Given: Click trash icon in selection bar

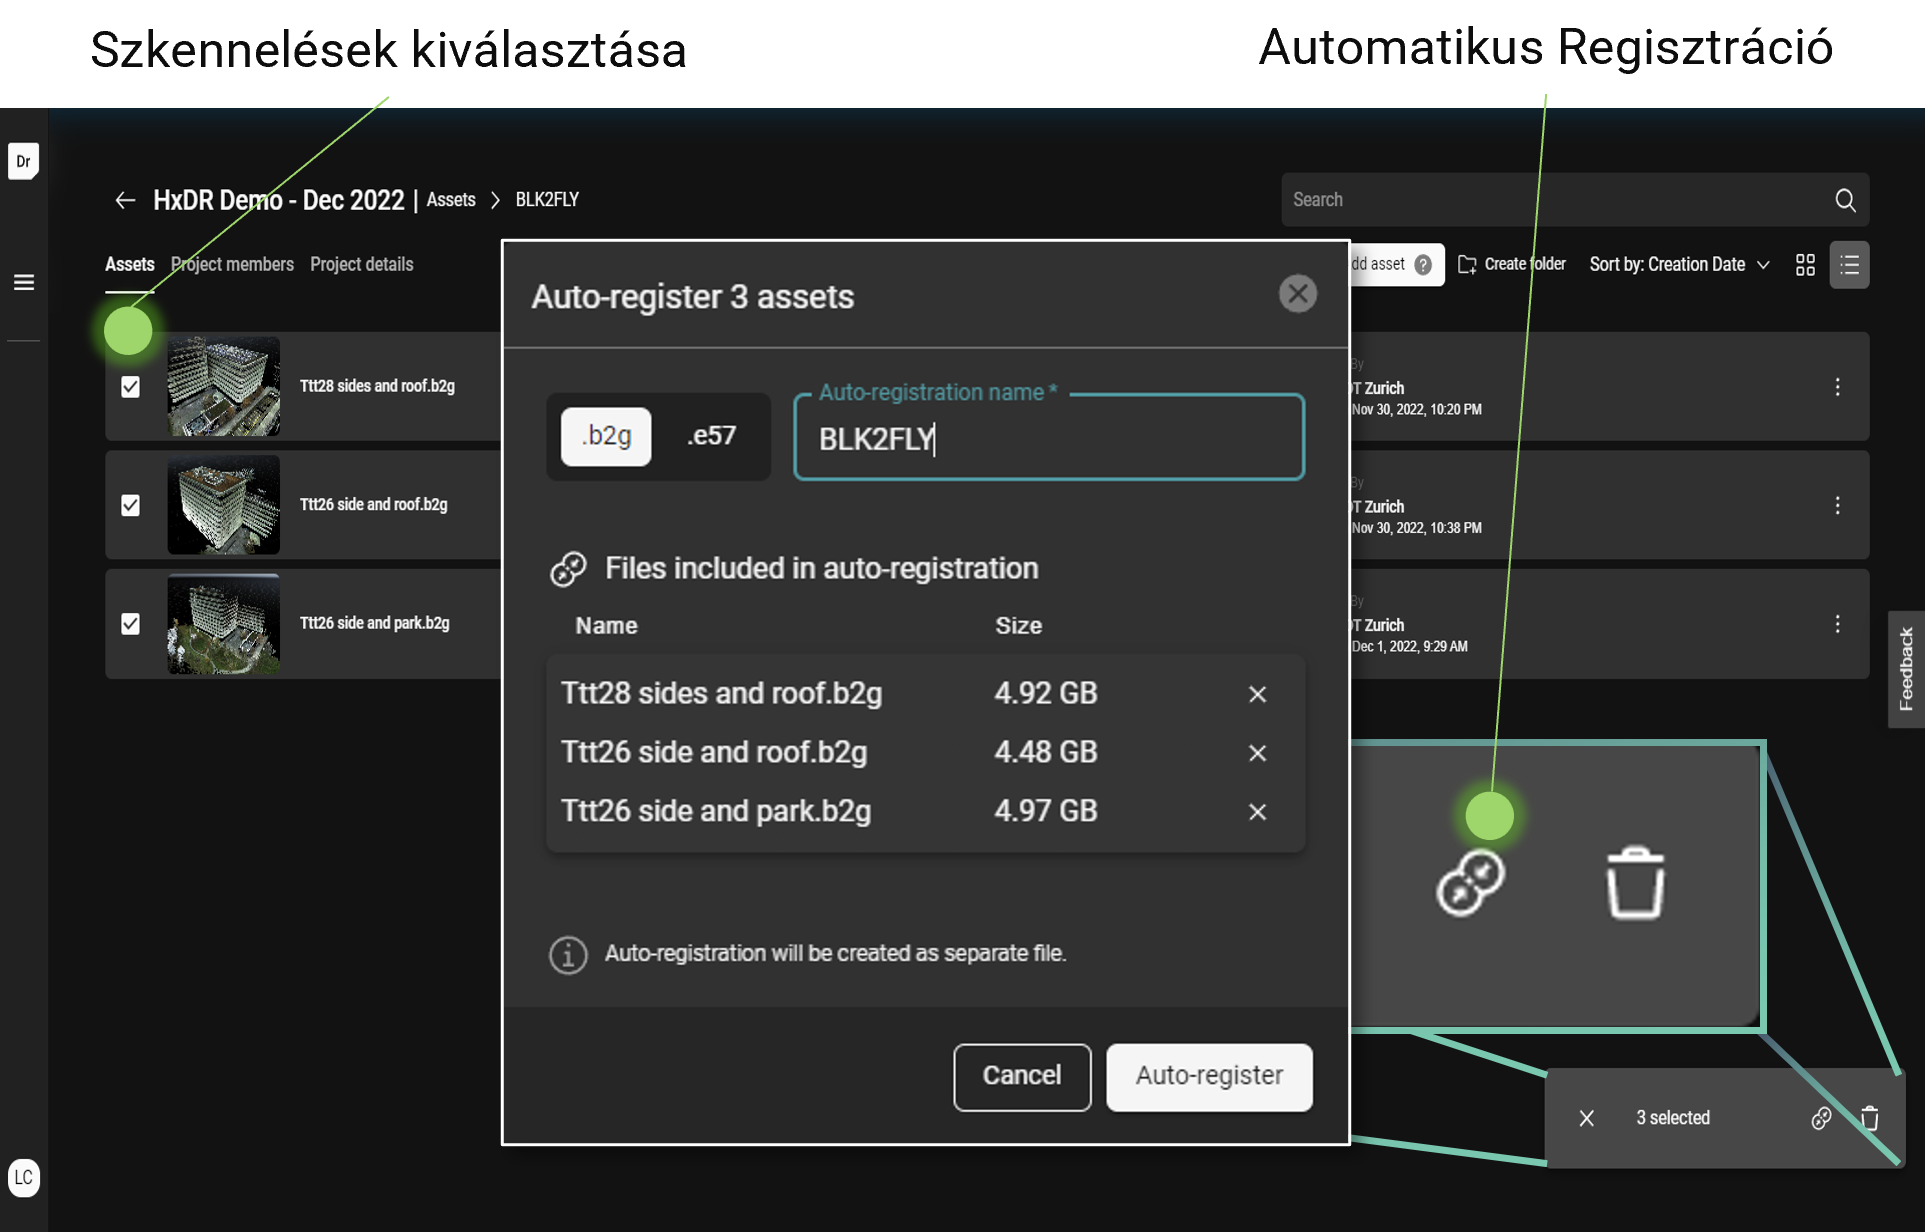Looking at the screenshot, I should [x=1869, y=1118].
